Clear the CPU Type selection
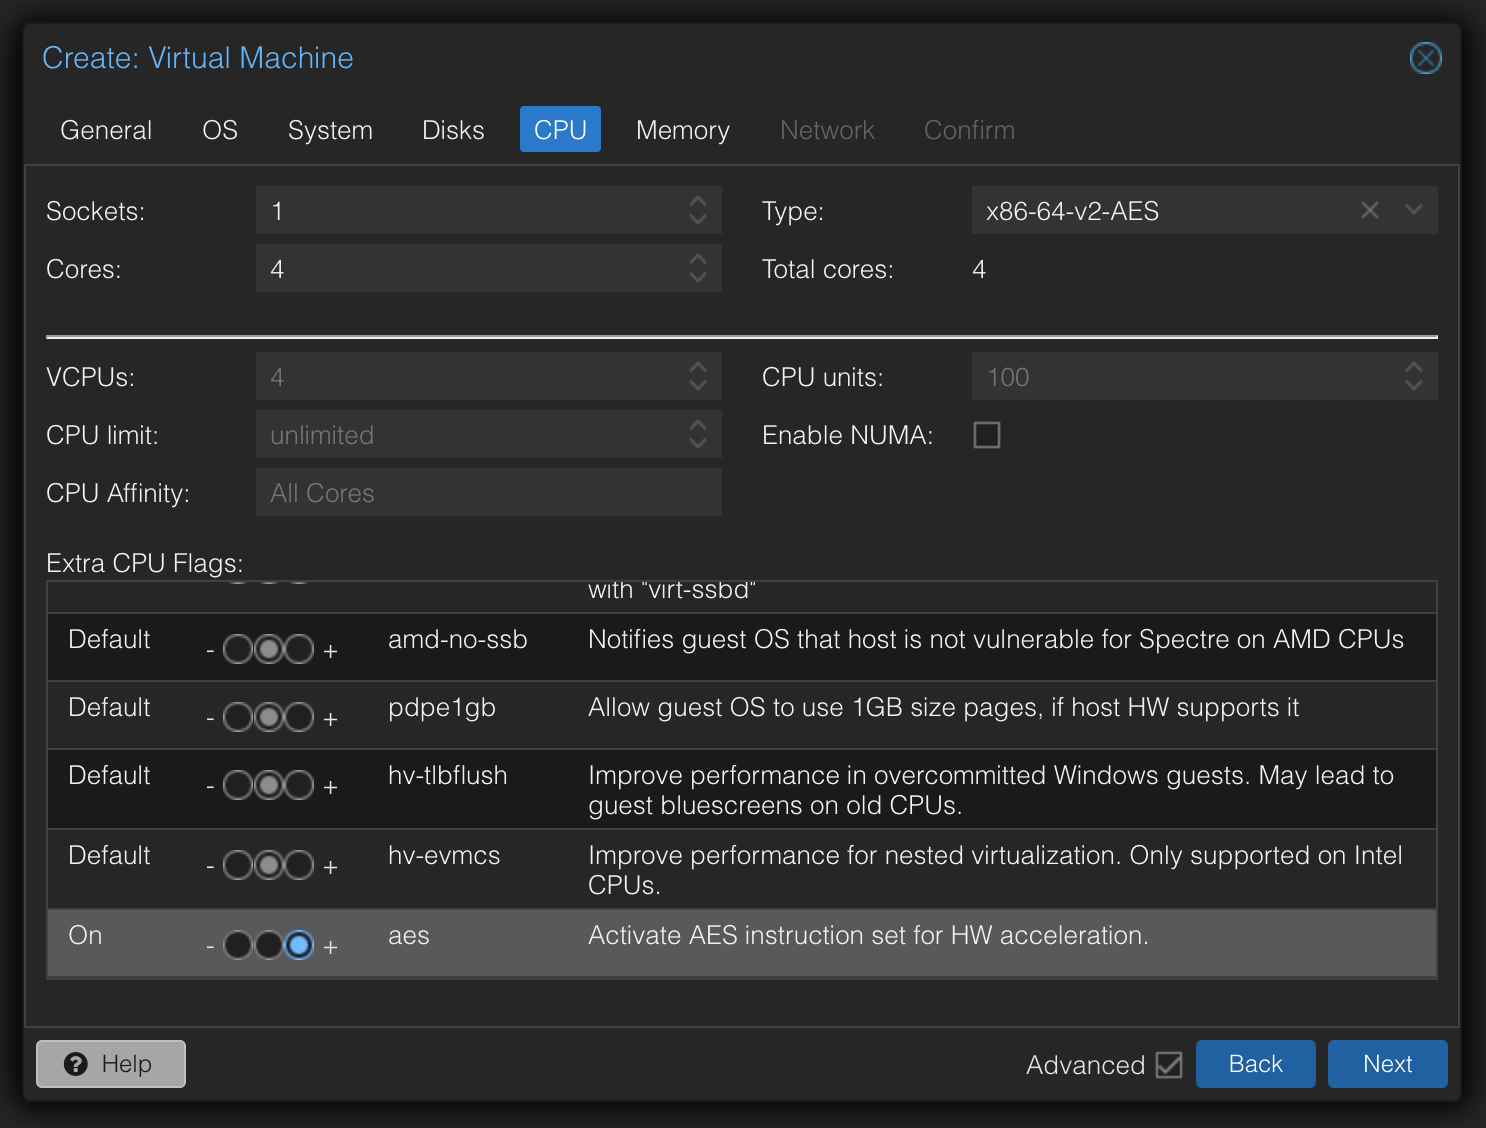Screen dimensions: 1486x1128 (x=1370, y=210)
